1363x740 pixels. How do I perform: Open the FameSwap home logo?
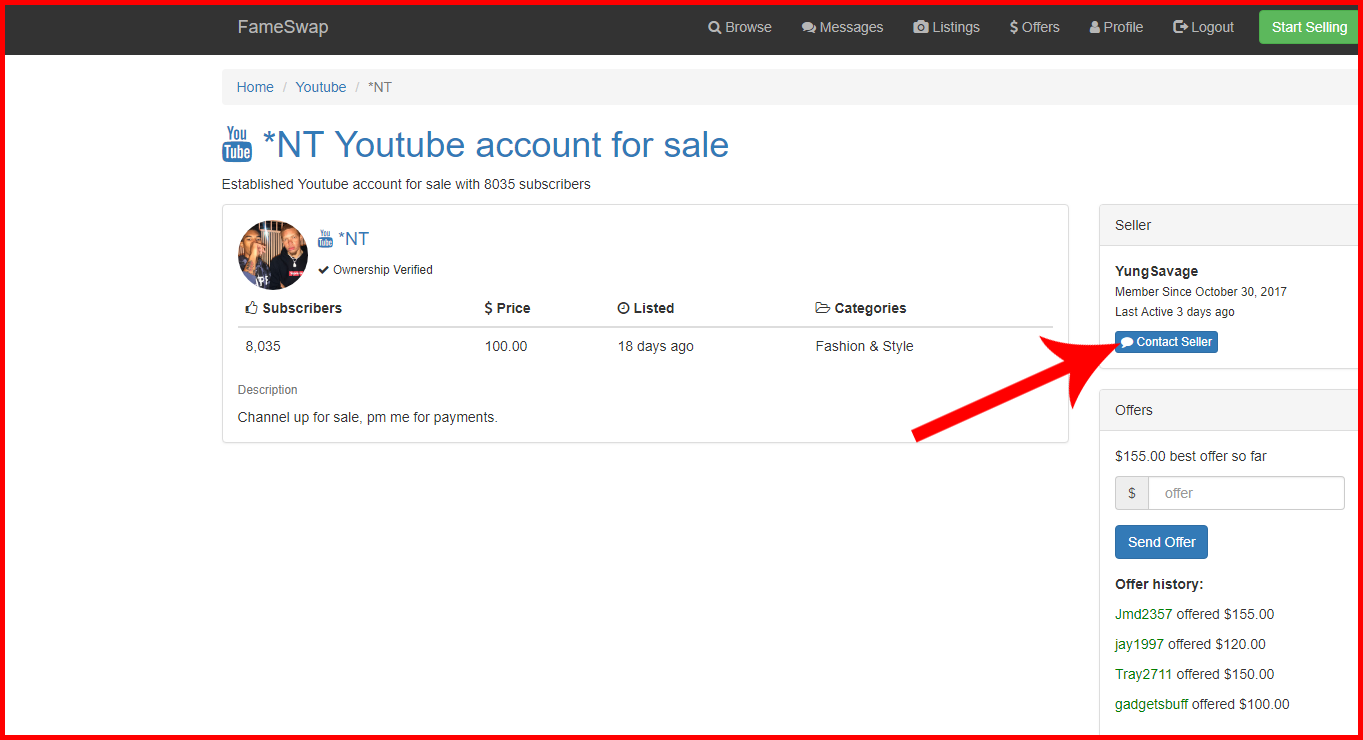coord(282,27)
